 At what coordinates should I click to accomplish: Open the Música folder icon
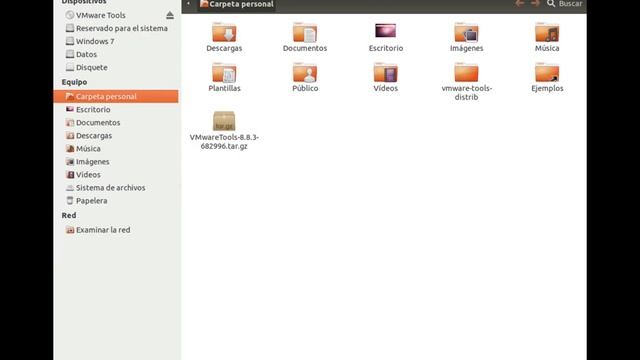[547, 32]
